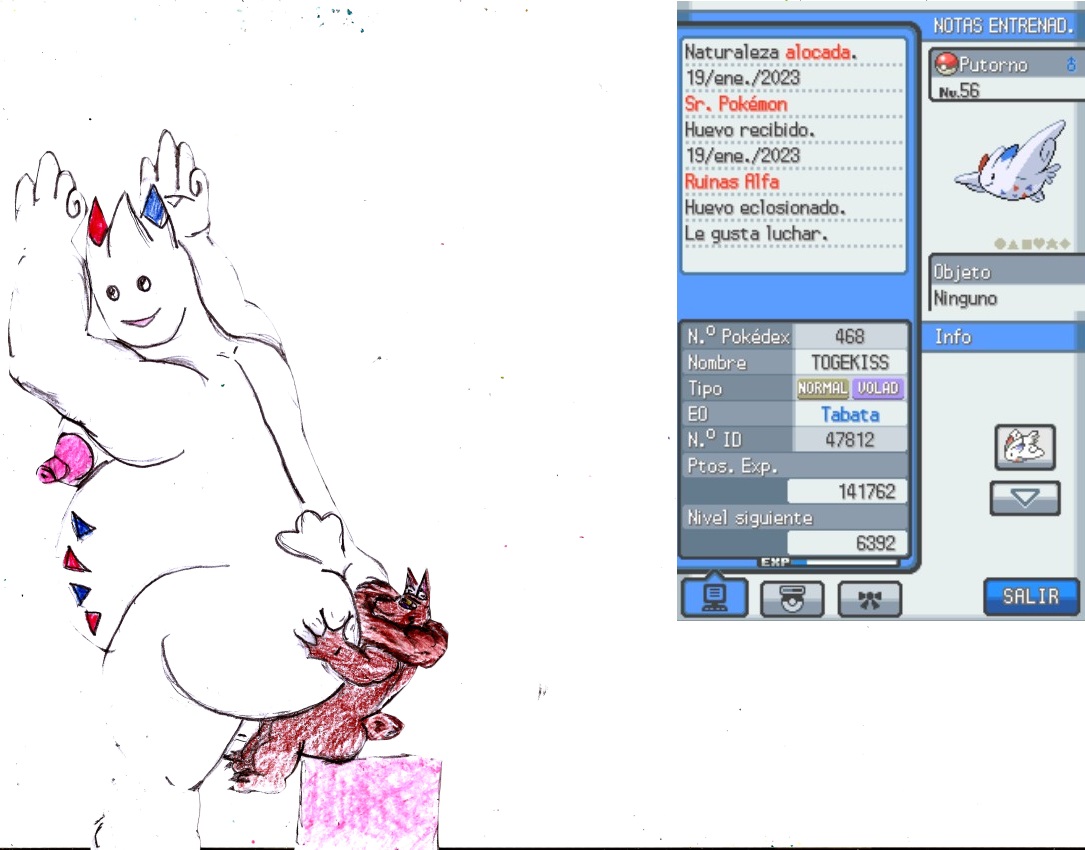Click the N.º ID label

[x=713, y=440]
